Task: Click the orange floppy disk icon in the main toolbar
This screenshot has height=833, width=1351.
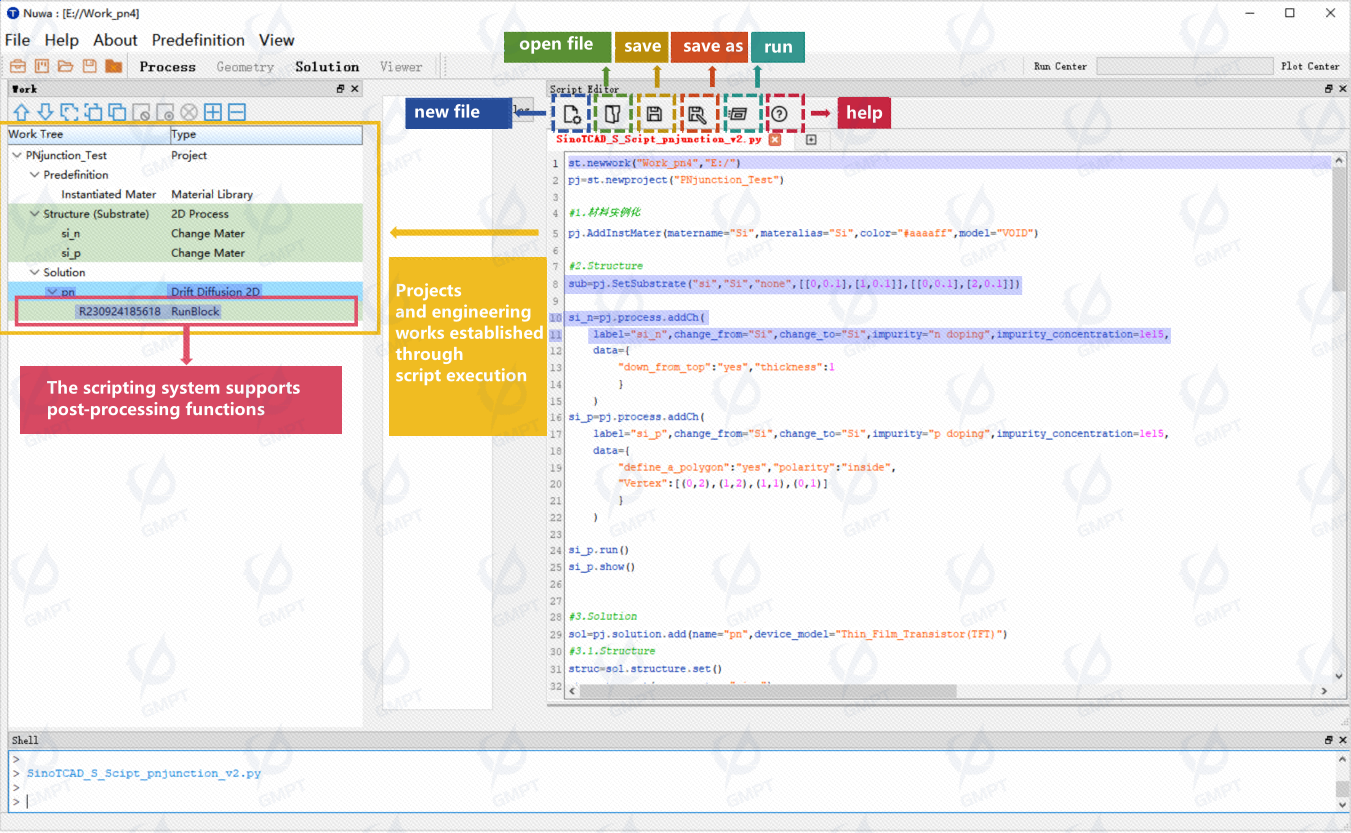Action: point(90,67)
